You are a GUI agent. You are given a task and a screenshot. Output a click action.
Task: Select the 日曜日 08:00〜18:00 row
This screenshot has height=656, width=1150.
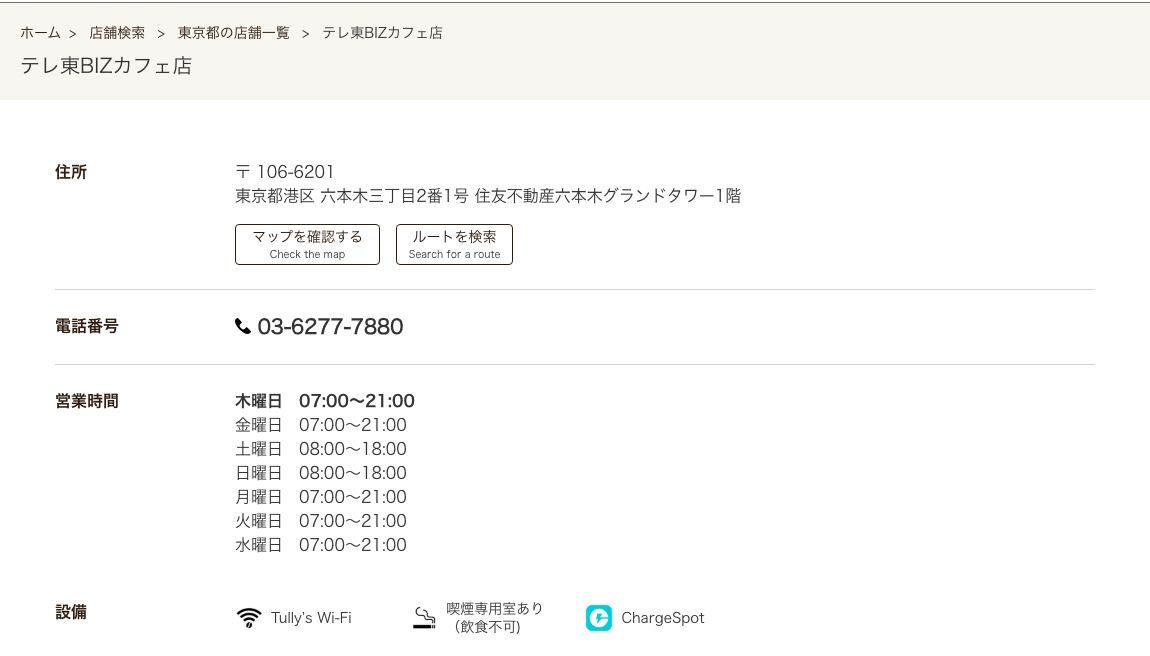tap(321, 473)
